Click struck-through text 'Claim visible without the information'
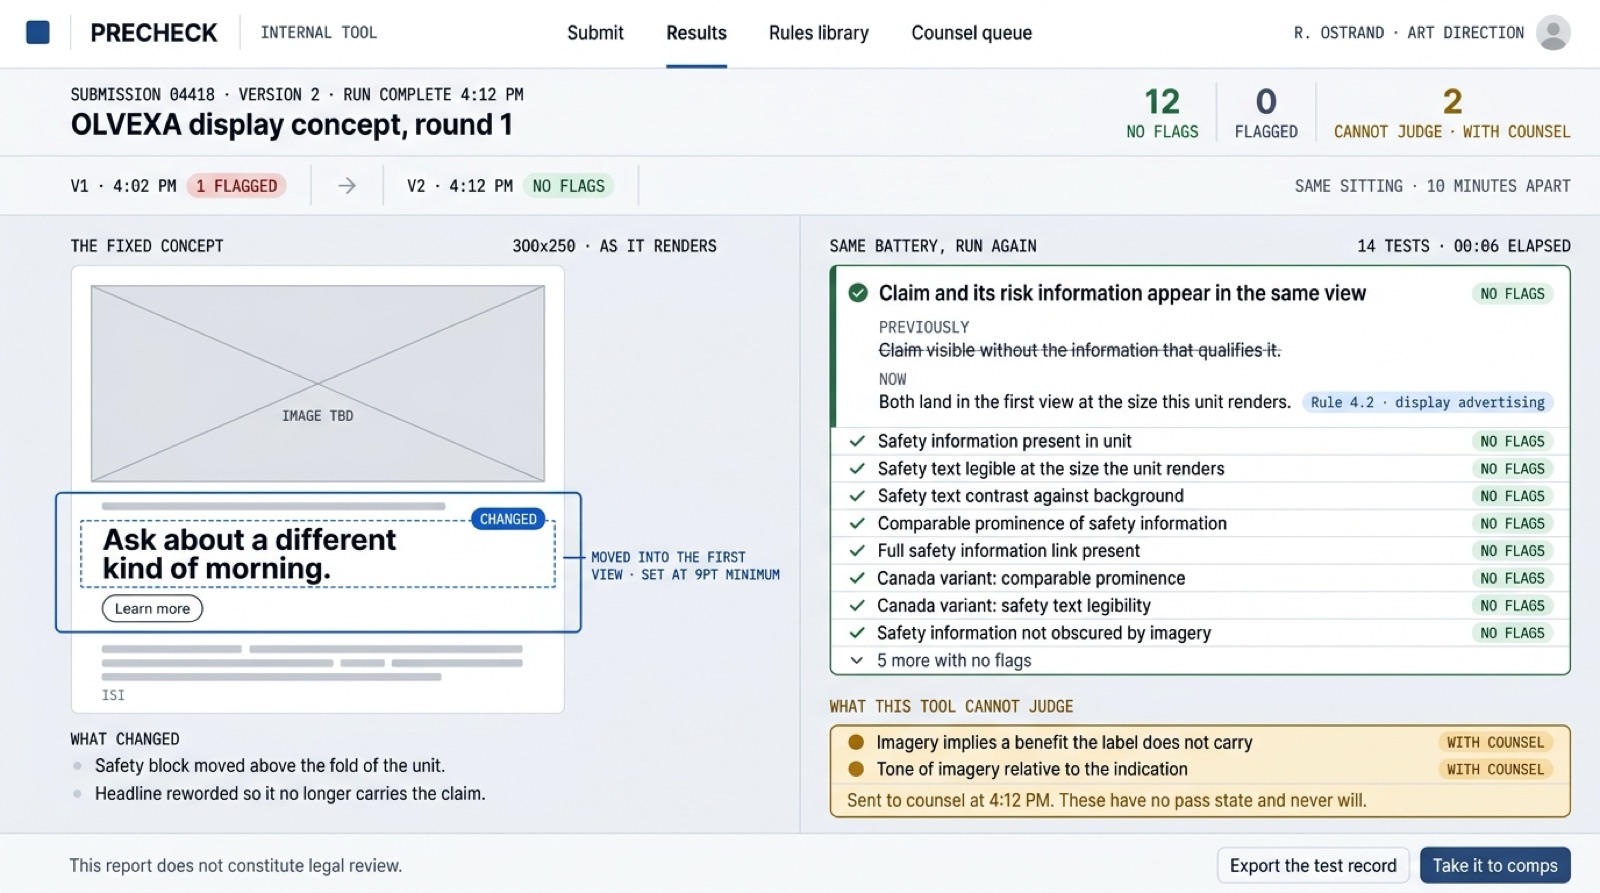Screen dimensions: 1600x893 pyautogui.click(x=1080, y=350)
